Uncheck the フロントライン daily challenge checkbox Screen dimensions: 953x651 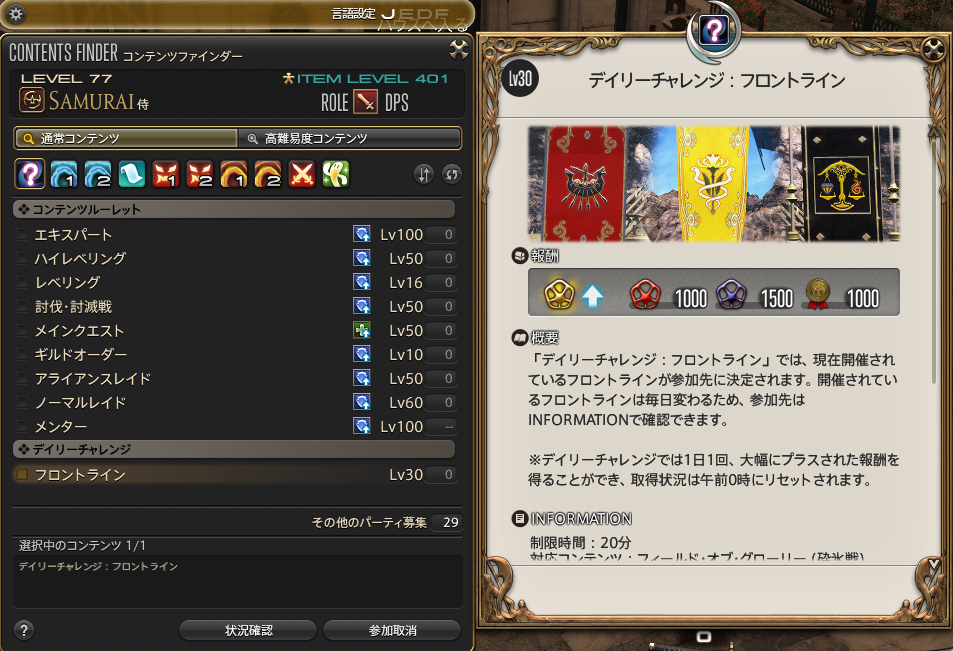pyautogui.click(x=22, y=474)
